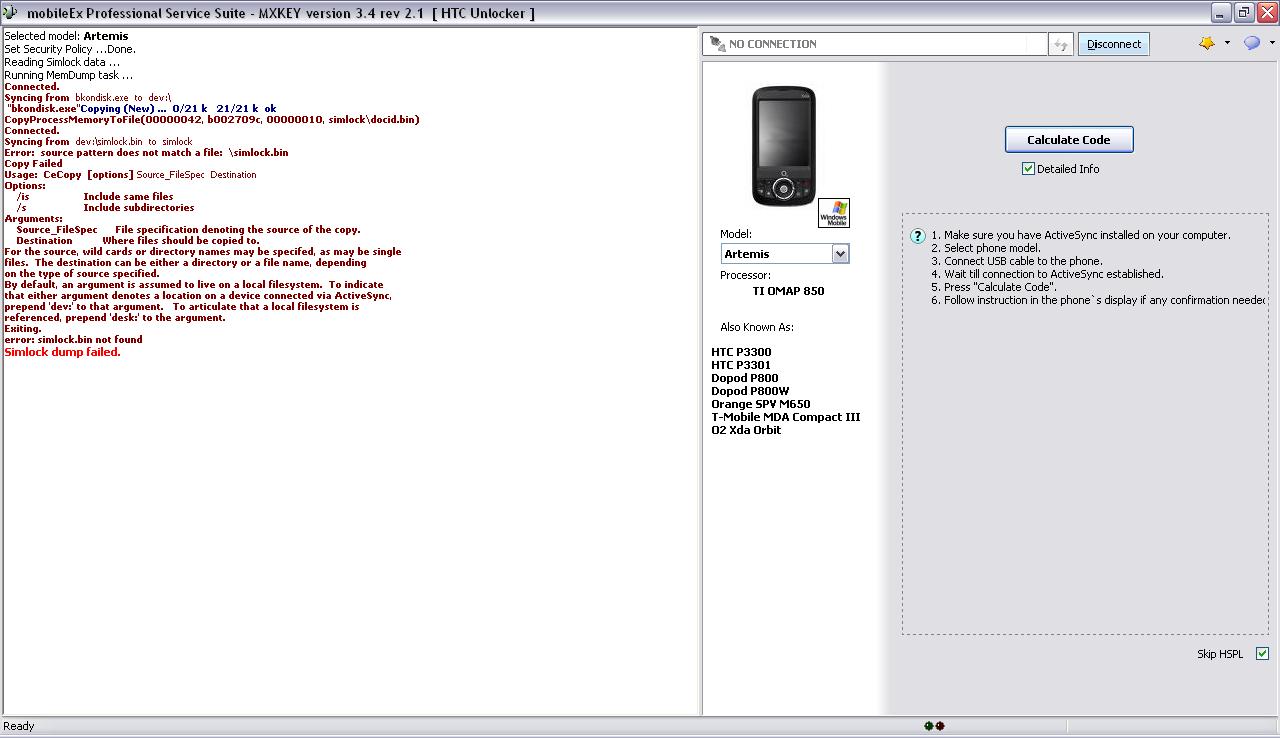Click the connection plug icon
Image resolution: width=1280 pixels, height=738 pixels.
(716, 44)
